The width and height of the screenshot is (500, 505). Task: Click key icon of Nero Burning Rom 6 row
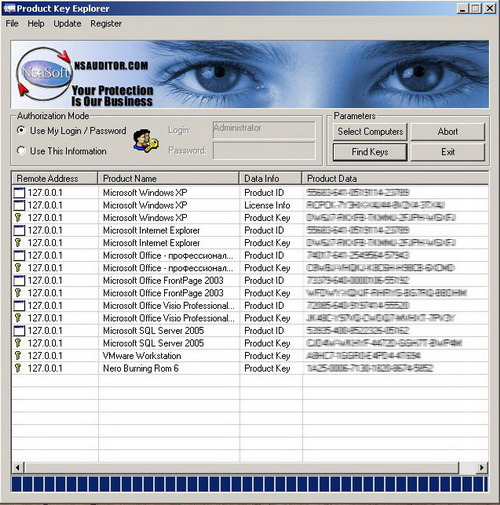[18, 368]
